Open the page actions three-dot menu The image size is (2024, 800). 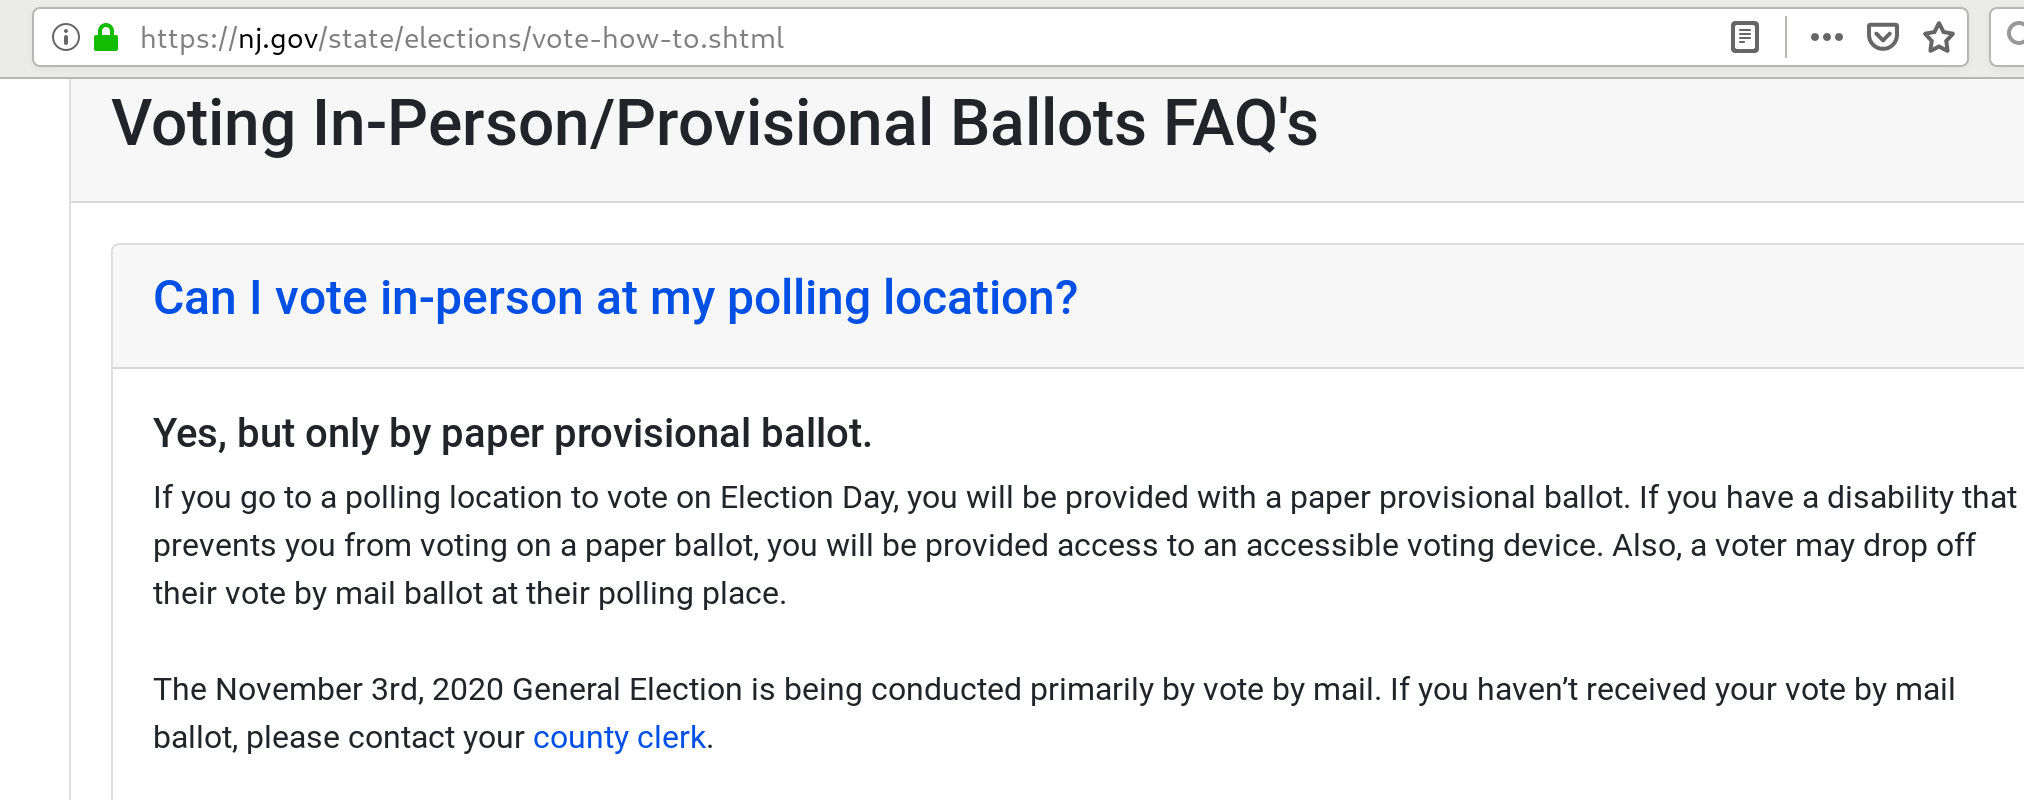coord(1826,38)
